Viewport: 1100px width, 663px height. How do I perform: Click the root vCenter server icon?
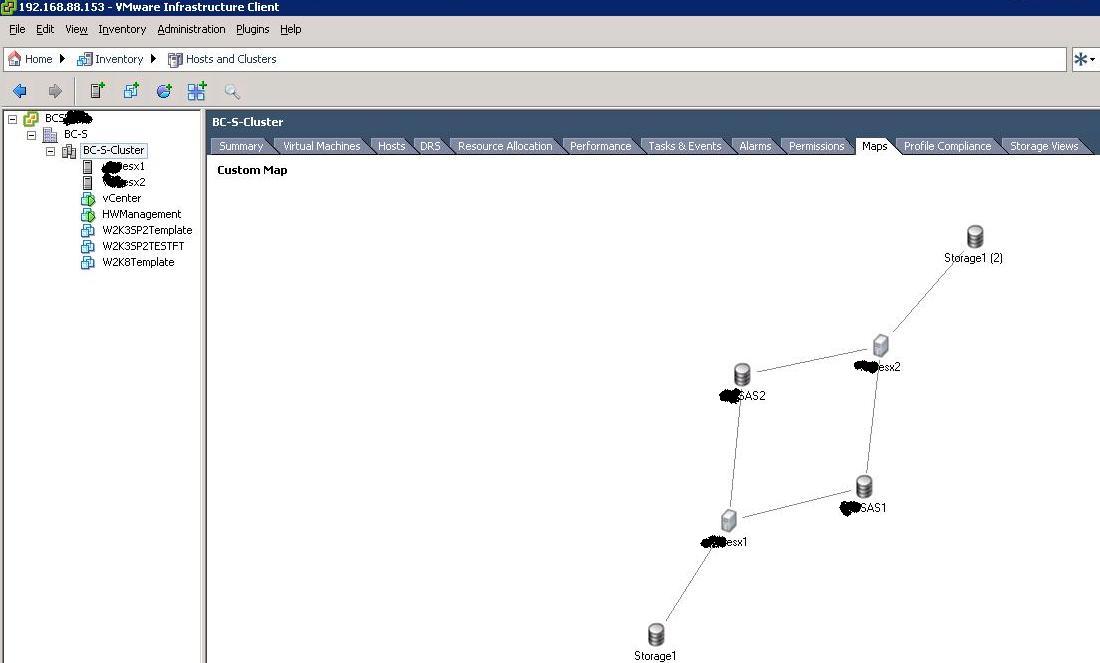(x=31, y=119)
